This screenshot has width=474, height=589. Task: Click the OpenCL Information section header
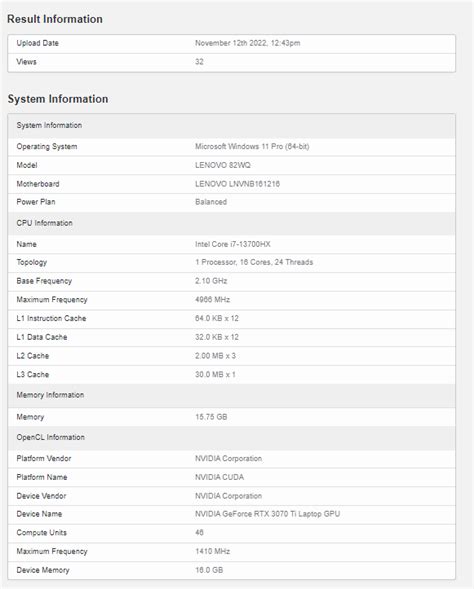[x=50, y=437]
